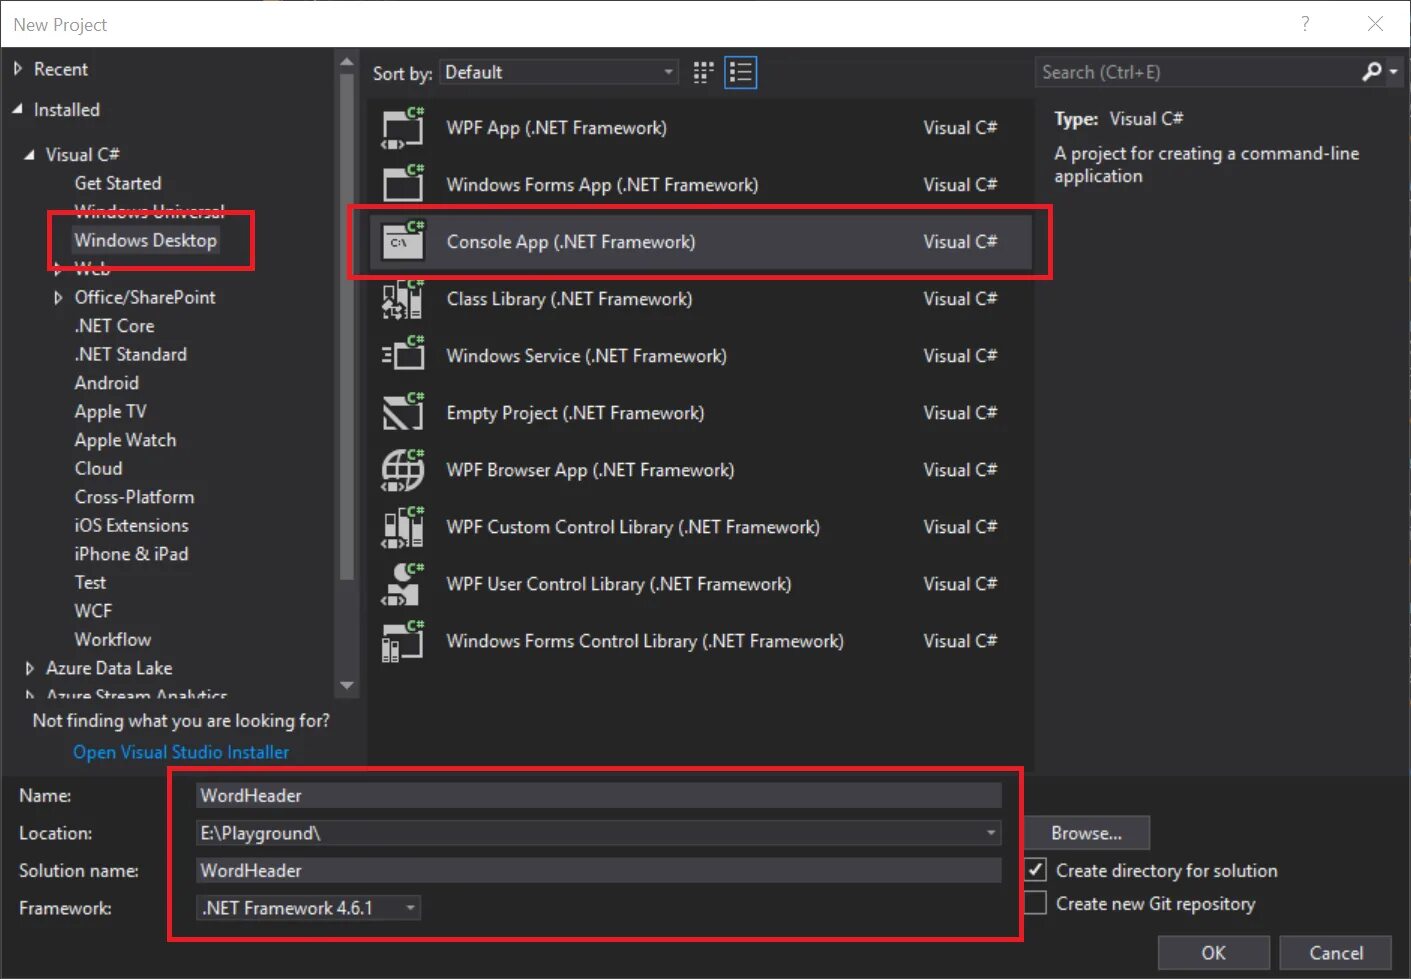Select 'WPF Browser App (.NET Framework)' name
1411x979 pixels.
pyautogui.click(x=590, y=470)
